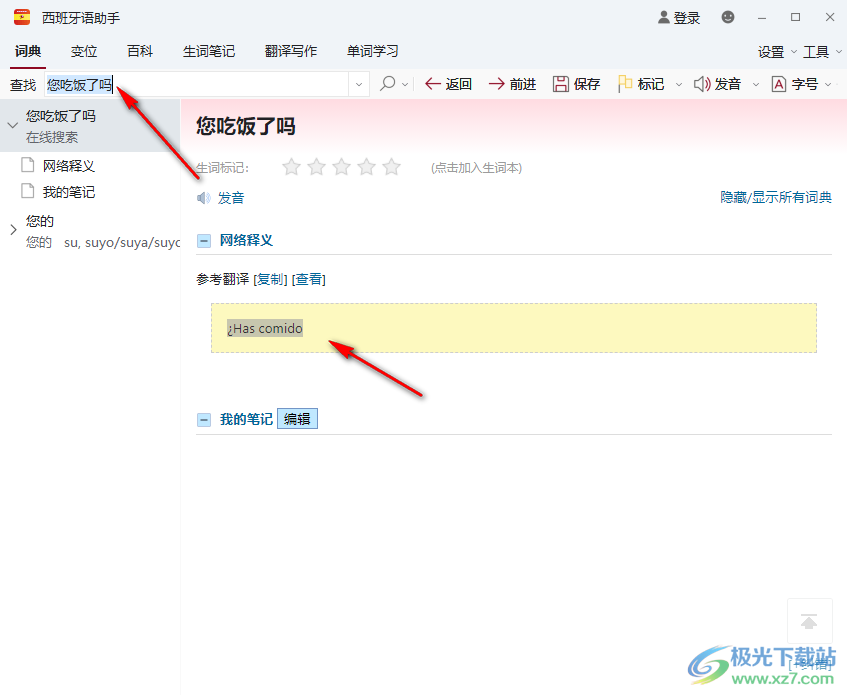Click the 查看 view link
This screenshot has width=847, height=695.
(x=308, y=279)
